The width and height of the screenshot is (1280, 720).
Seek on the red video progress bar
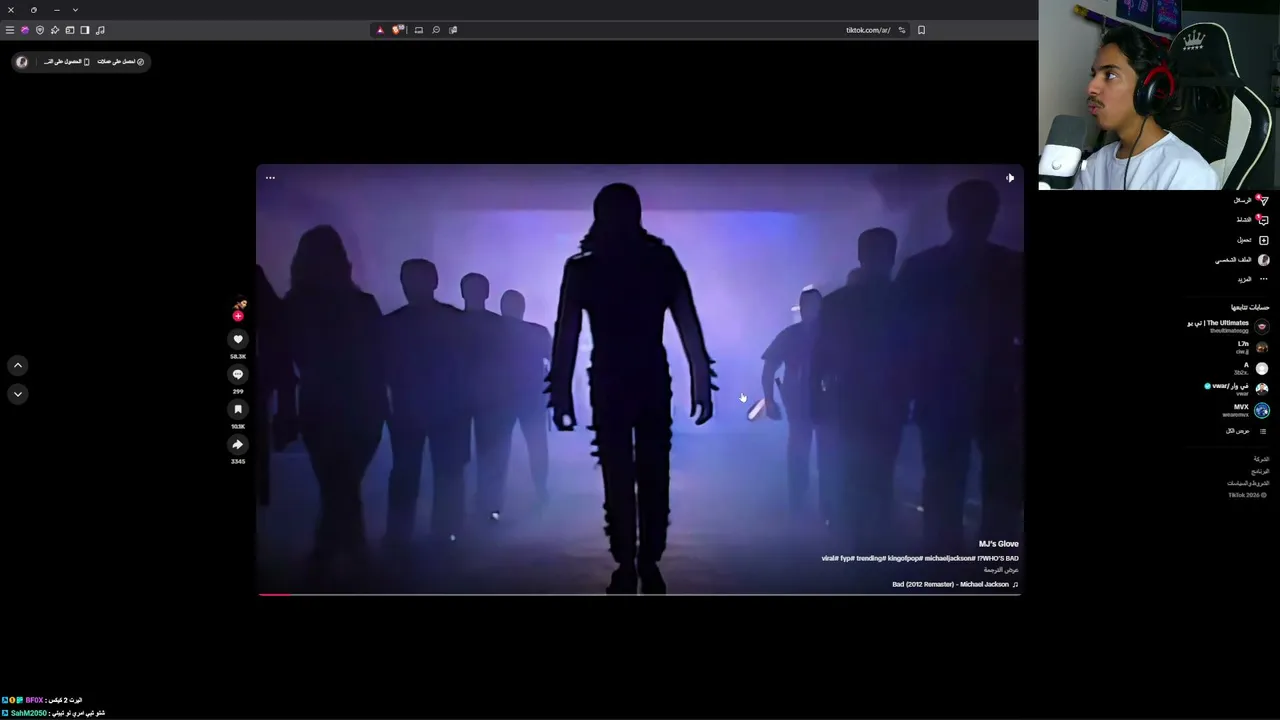pyautogui.click(x=639, y=595)
